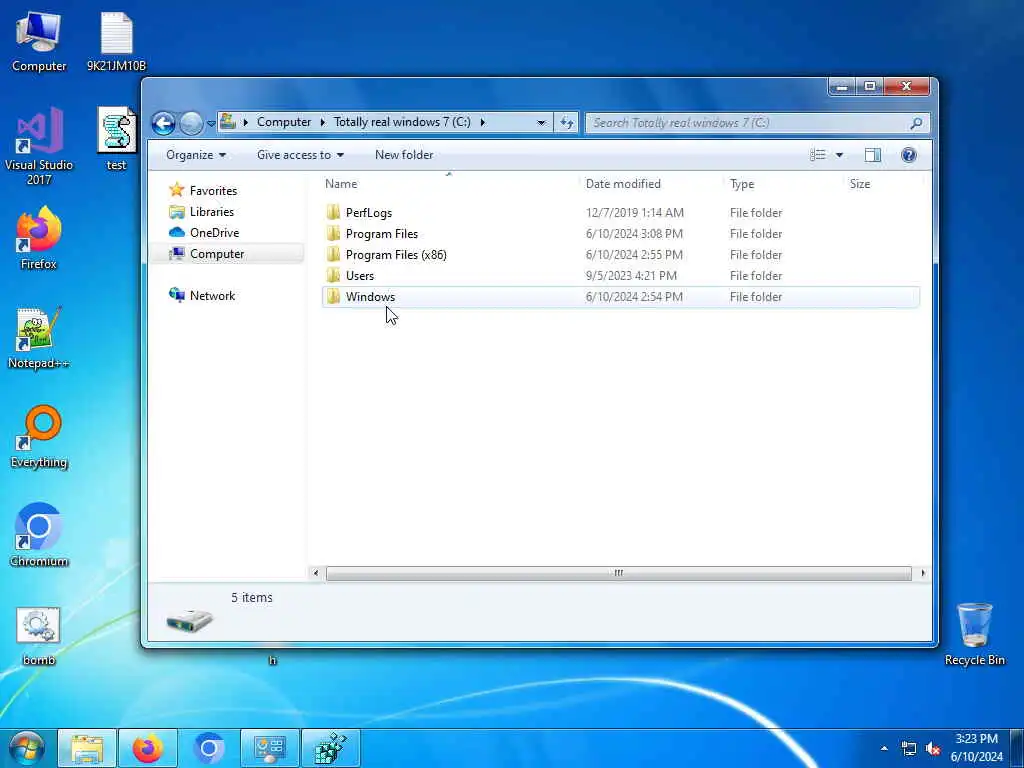
Task: Toggle the preview pane button
Action: 872,155
